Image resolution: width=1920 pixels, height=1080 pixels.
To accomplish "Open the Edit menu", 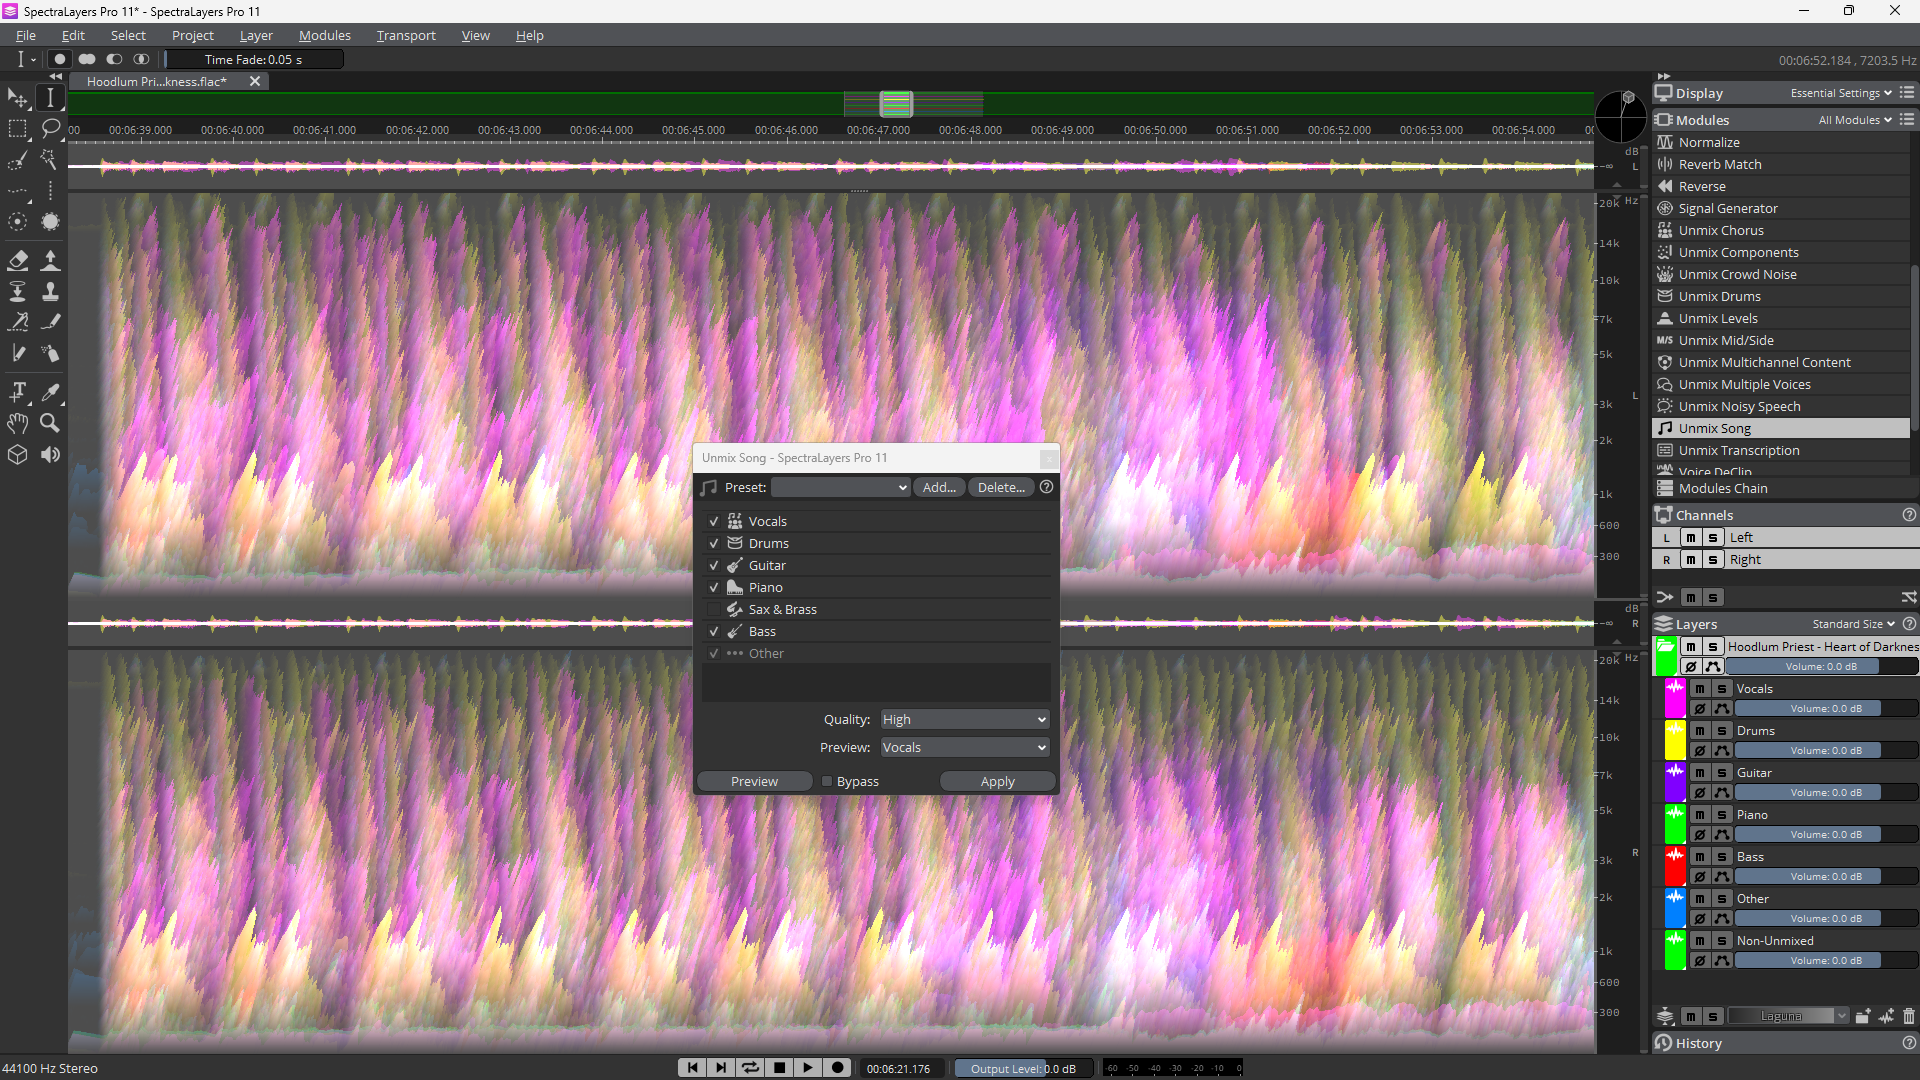I will 73,35.
